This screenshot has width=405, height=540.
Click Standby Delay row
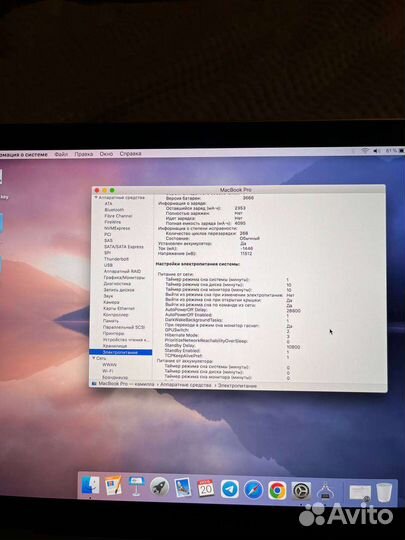click(232, 345)
